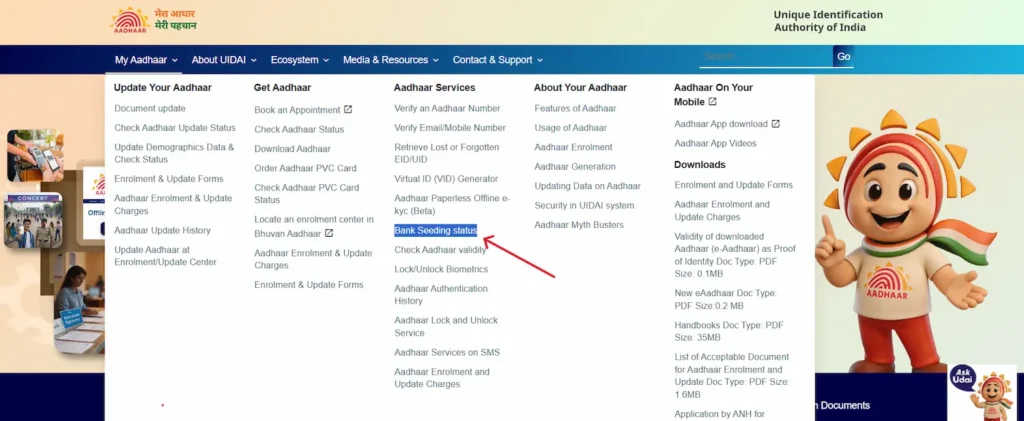The image size is (1024, 421).
Task: Open Enrolment and Update Forms in Downloads
Action: point(733,185)
